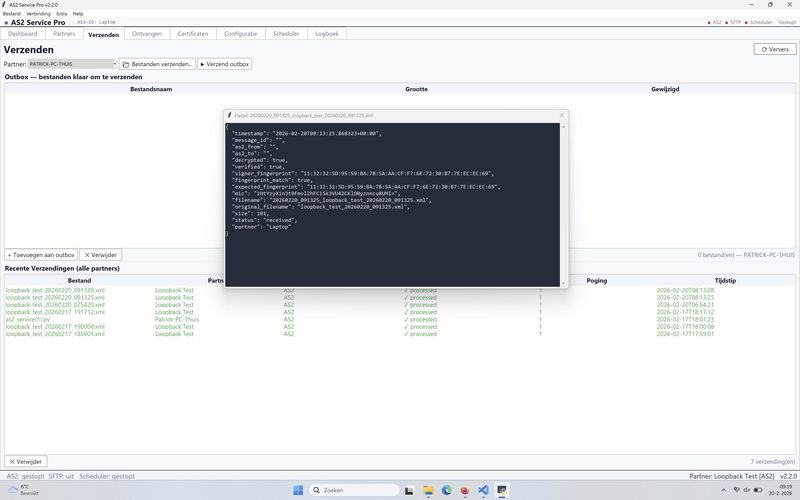Click the AS2 Service Pro title-bar app icon
Screen dimensions: 800x500
point(4,5)
